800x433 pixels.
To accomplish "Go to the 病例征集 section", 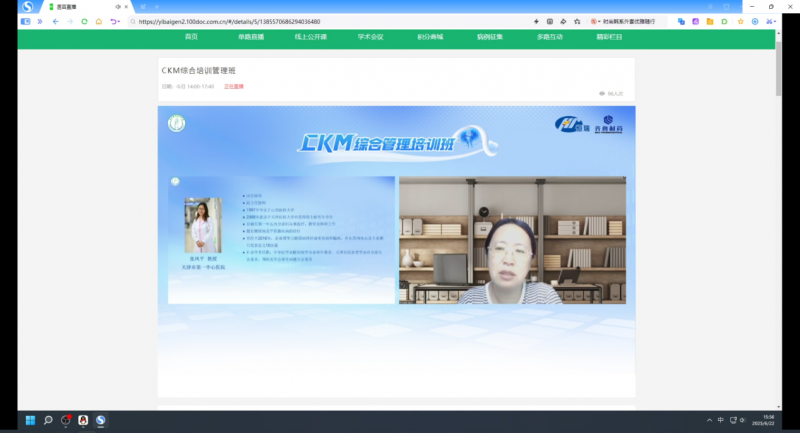I will (x=490, y=37).
